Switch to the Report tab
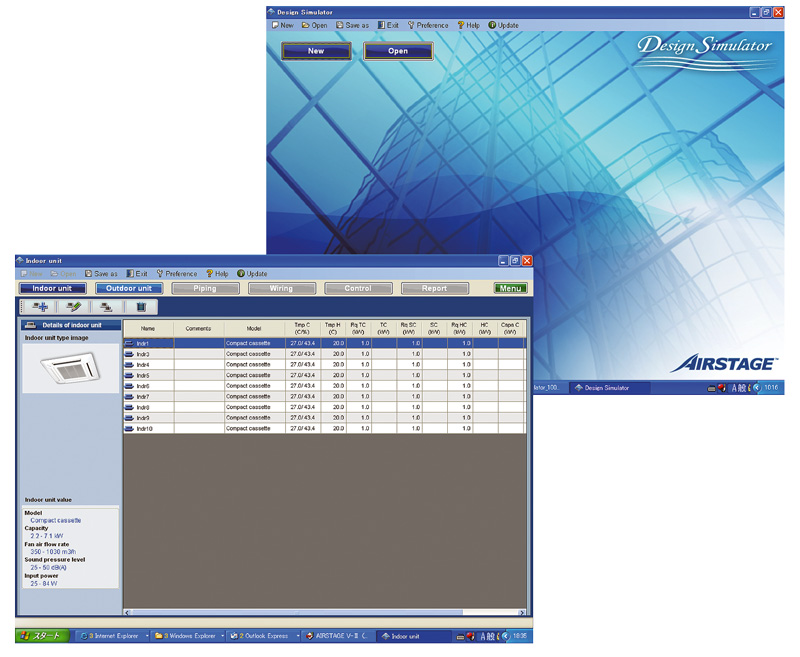800x657 pixels. click(435, 288)
